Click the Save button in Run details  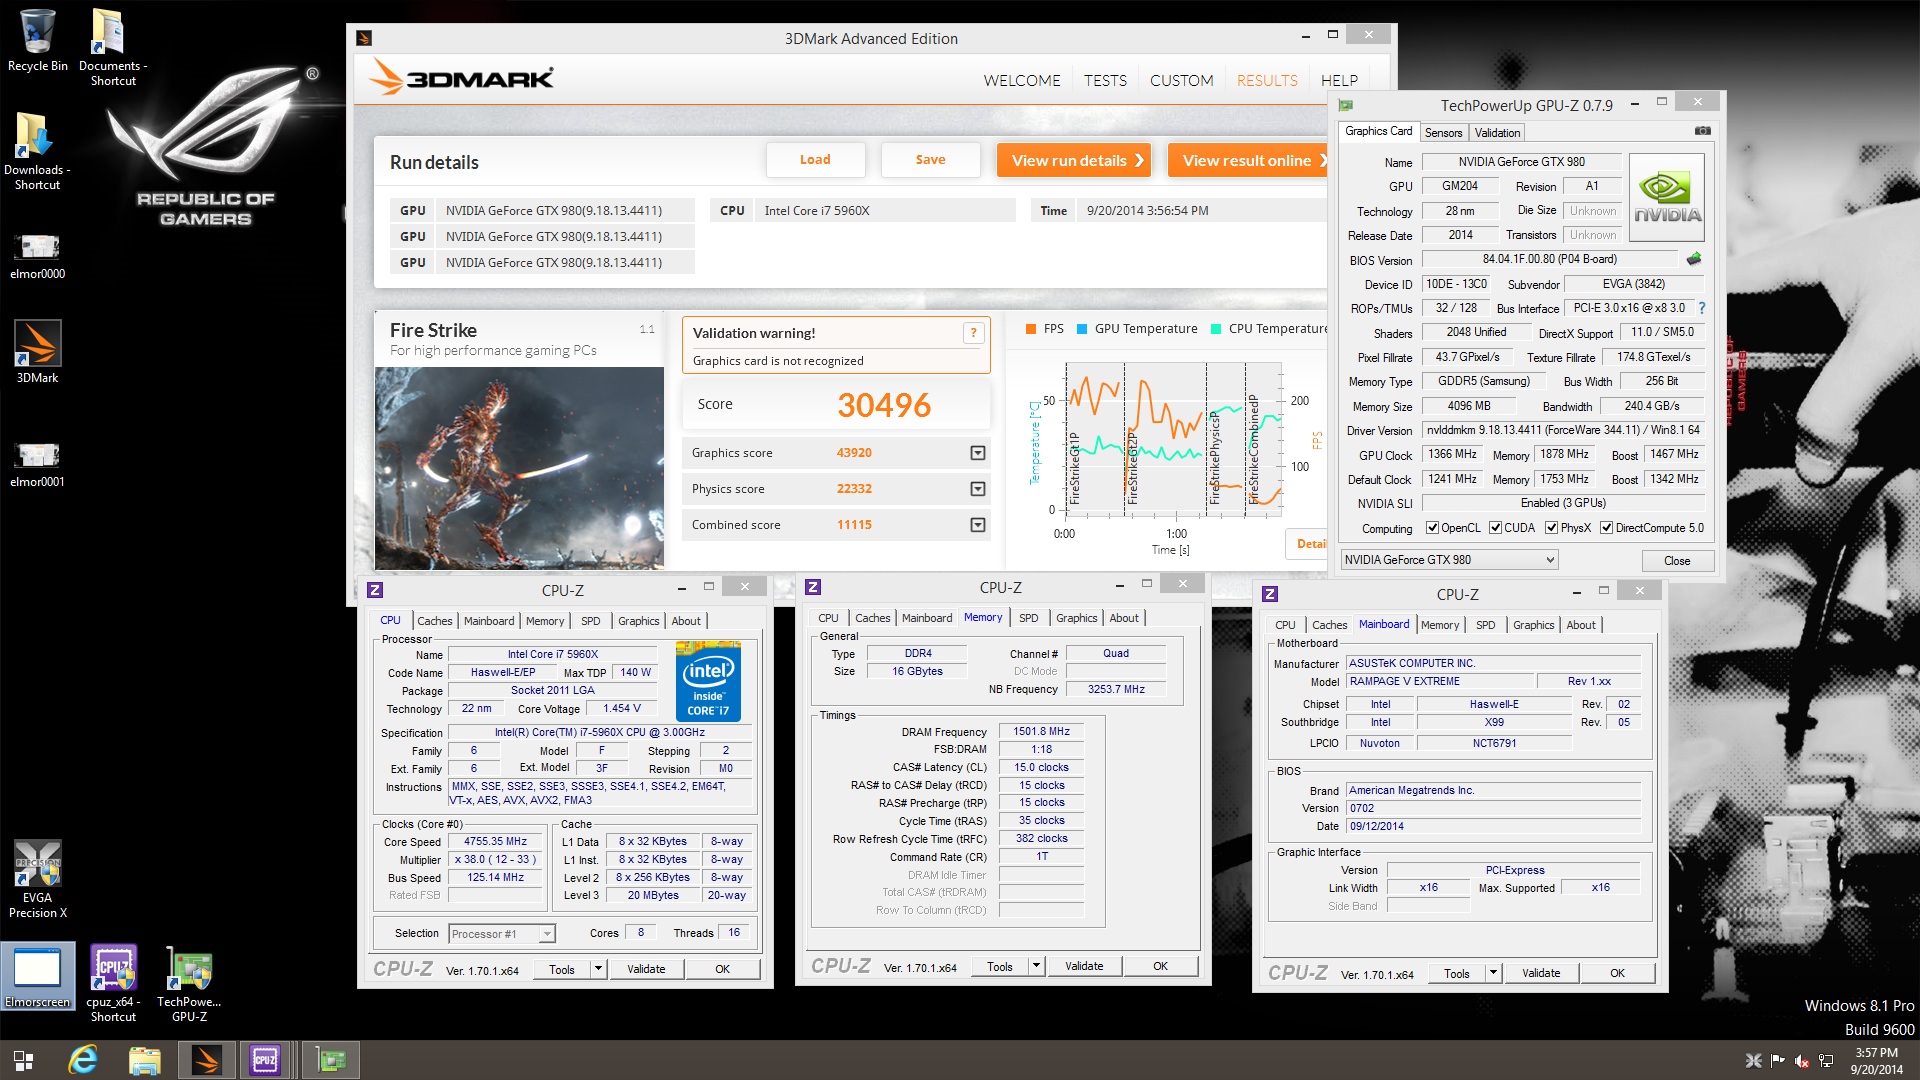930,160
